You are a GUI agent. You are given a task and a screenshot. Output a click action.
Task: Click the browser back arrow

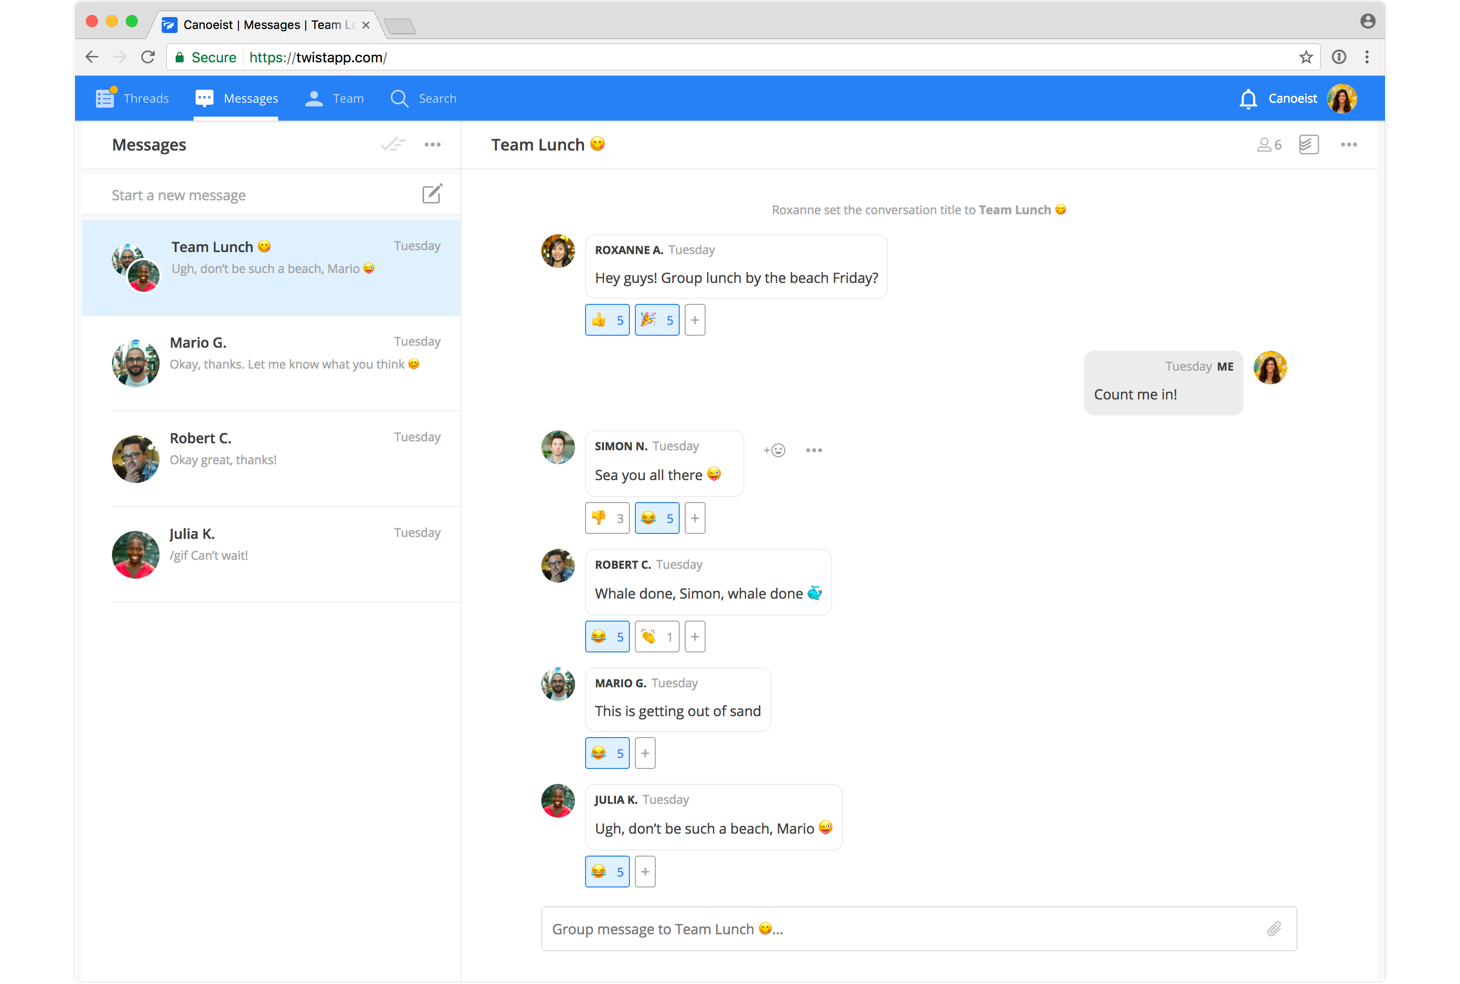pyautogui.click(x=92, y=57)
